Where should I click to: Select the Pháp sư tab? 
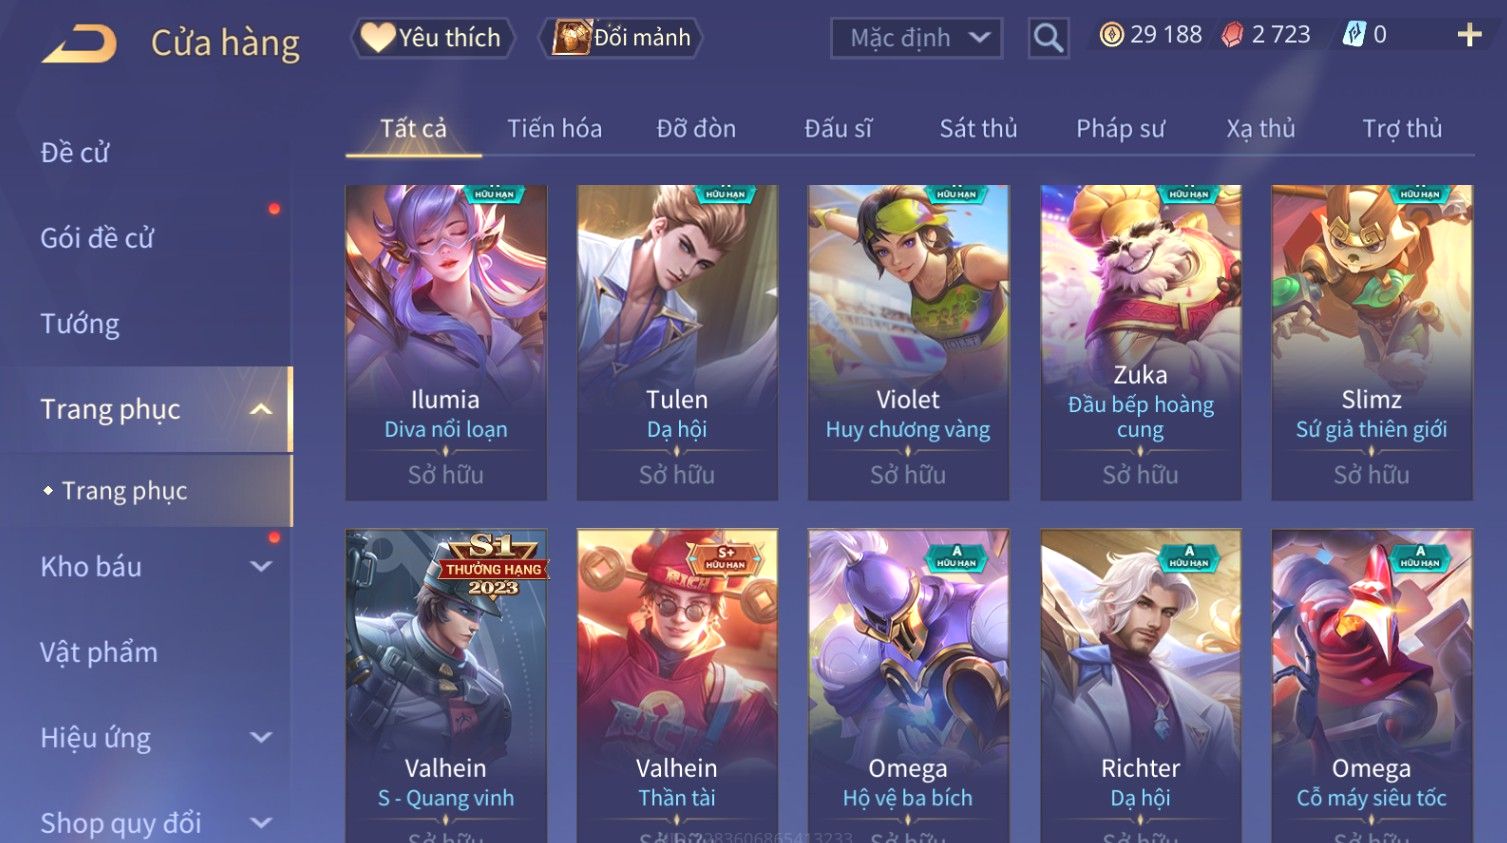pos(1120,128)
